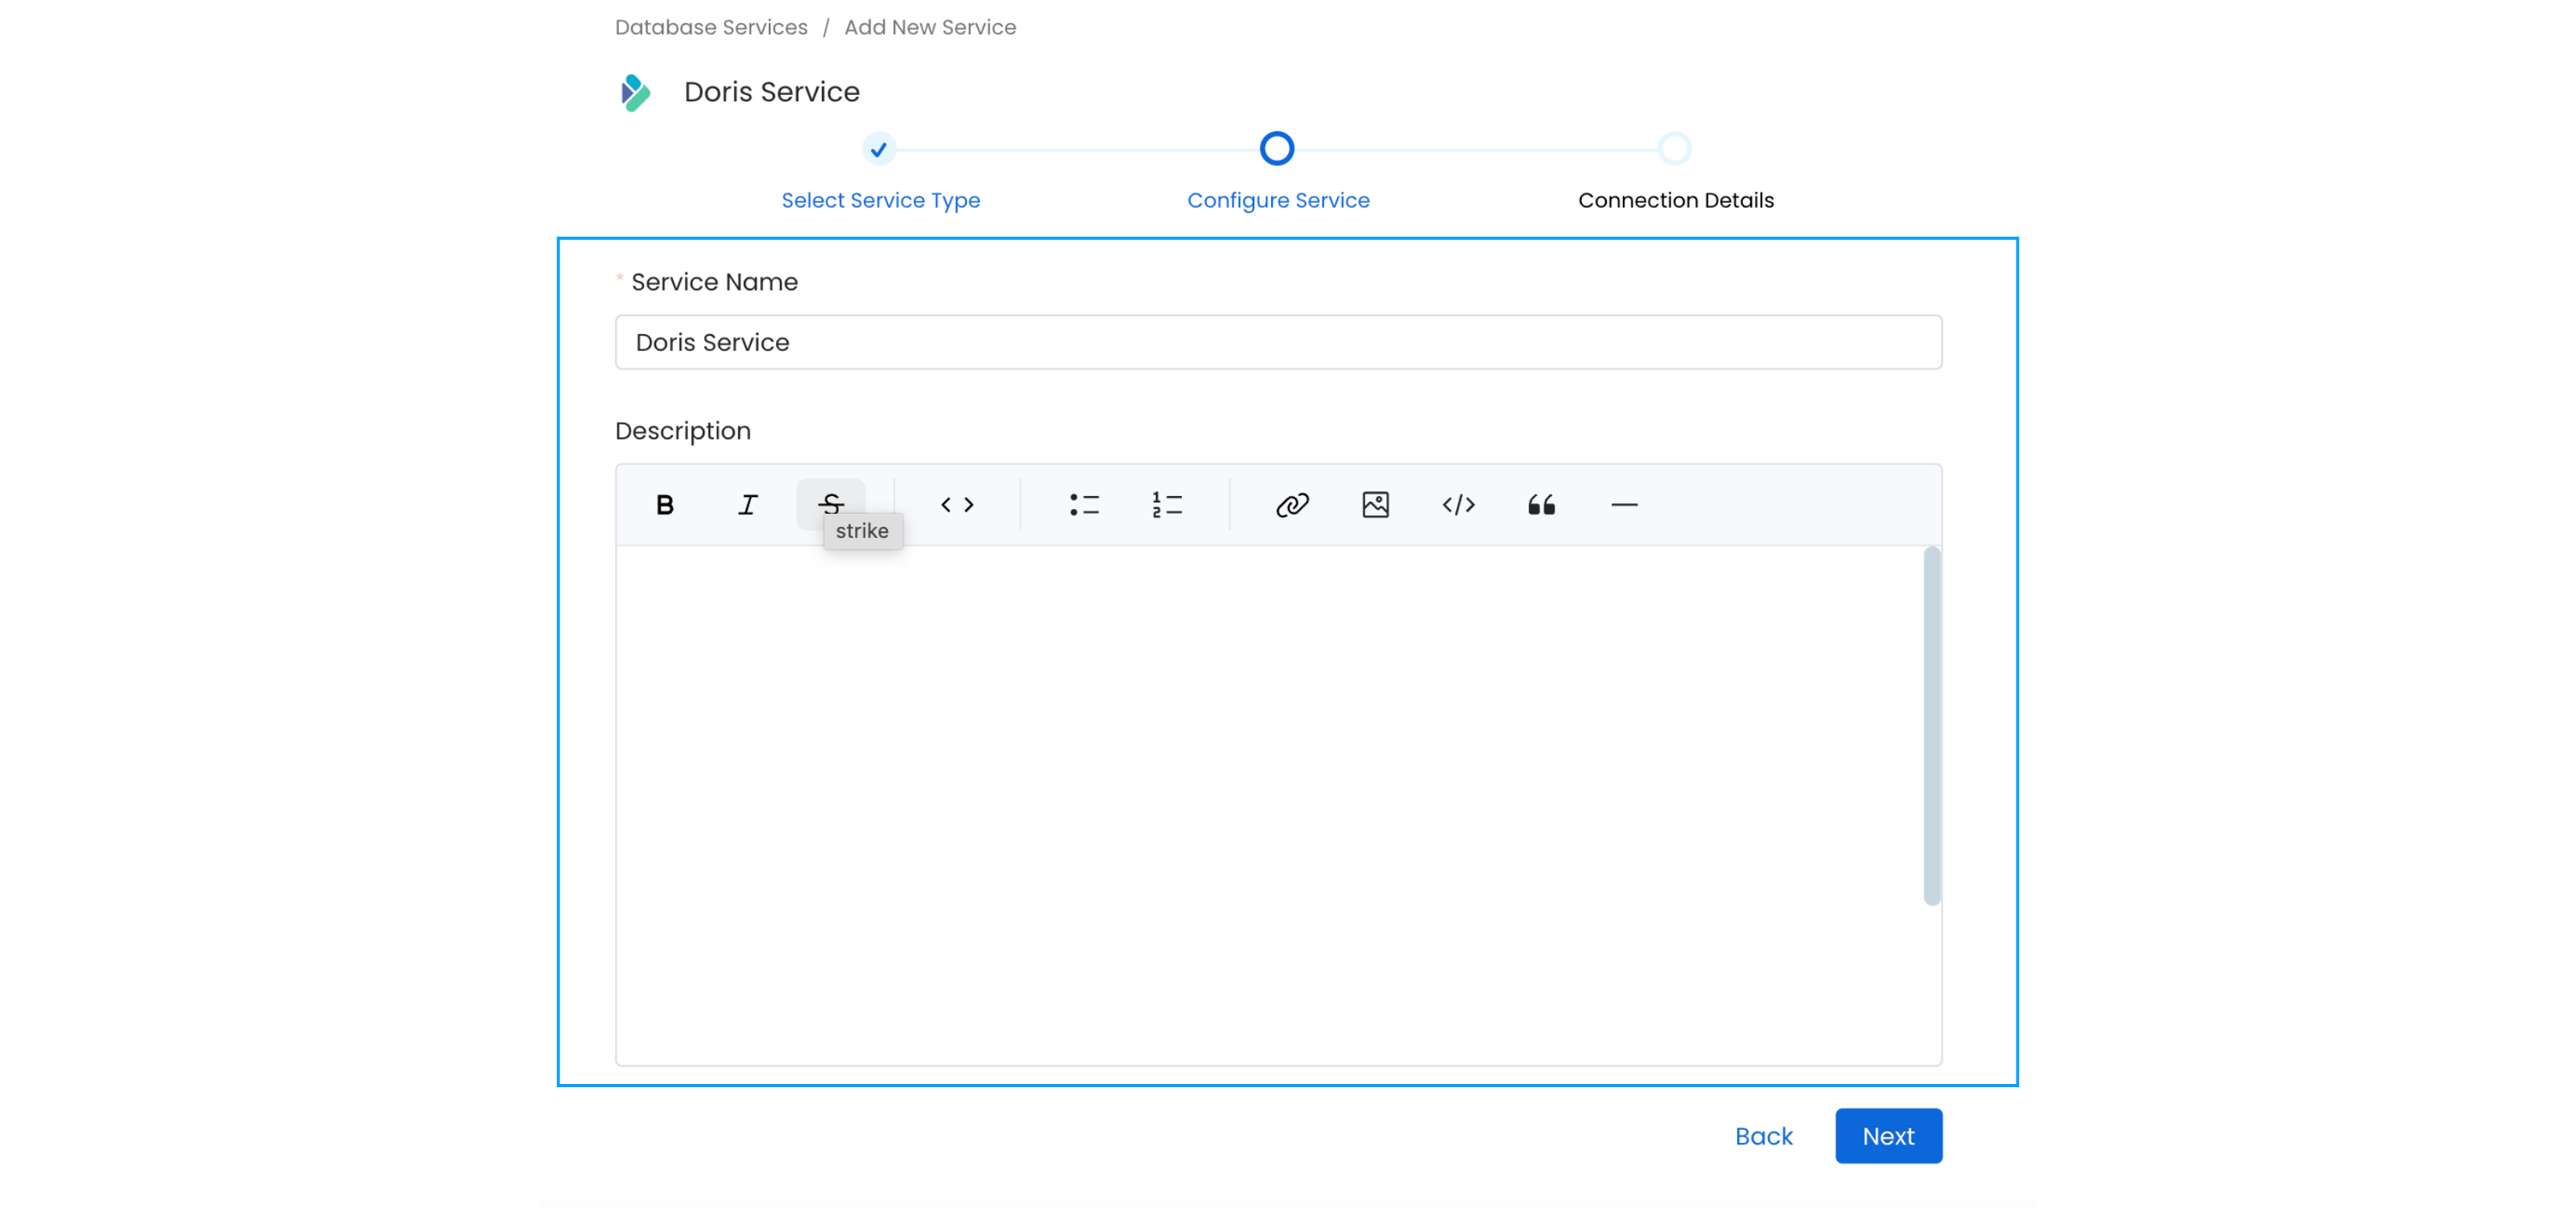
Task: Click the Italic formatting icon
Action: (749, 505)
